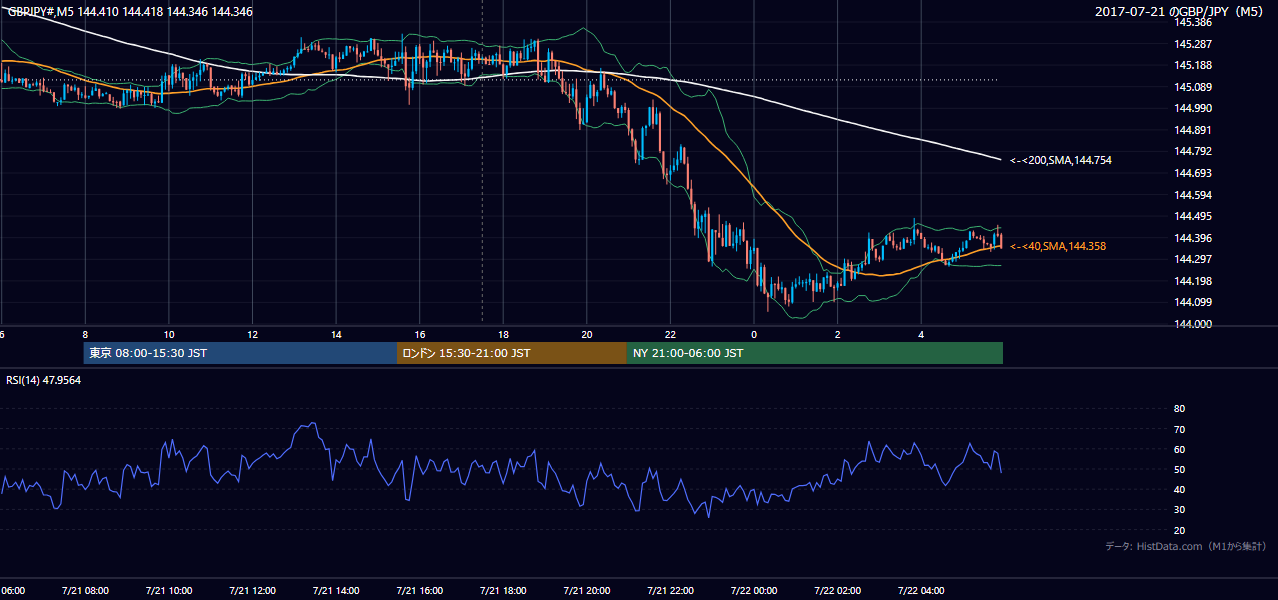1278x600 pixels.
Task: Click the 7/21 22:00 time label
Action: [x=670, y=591]
